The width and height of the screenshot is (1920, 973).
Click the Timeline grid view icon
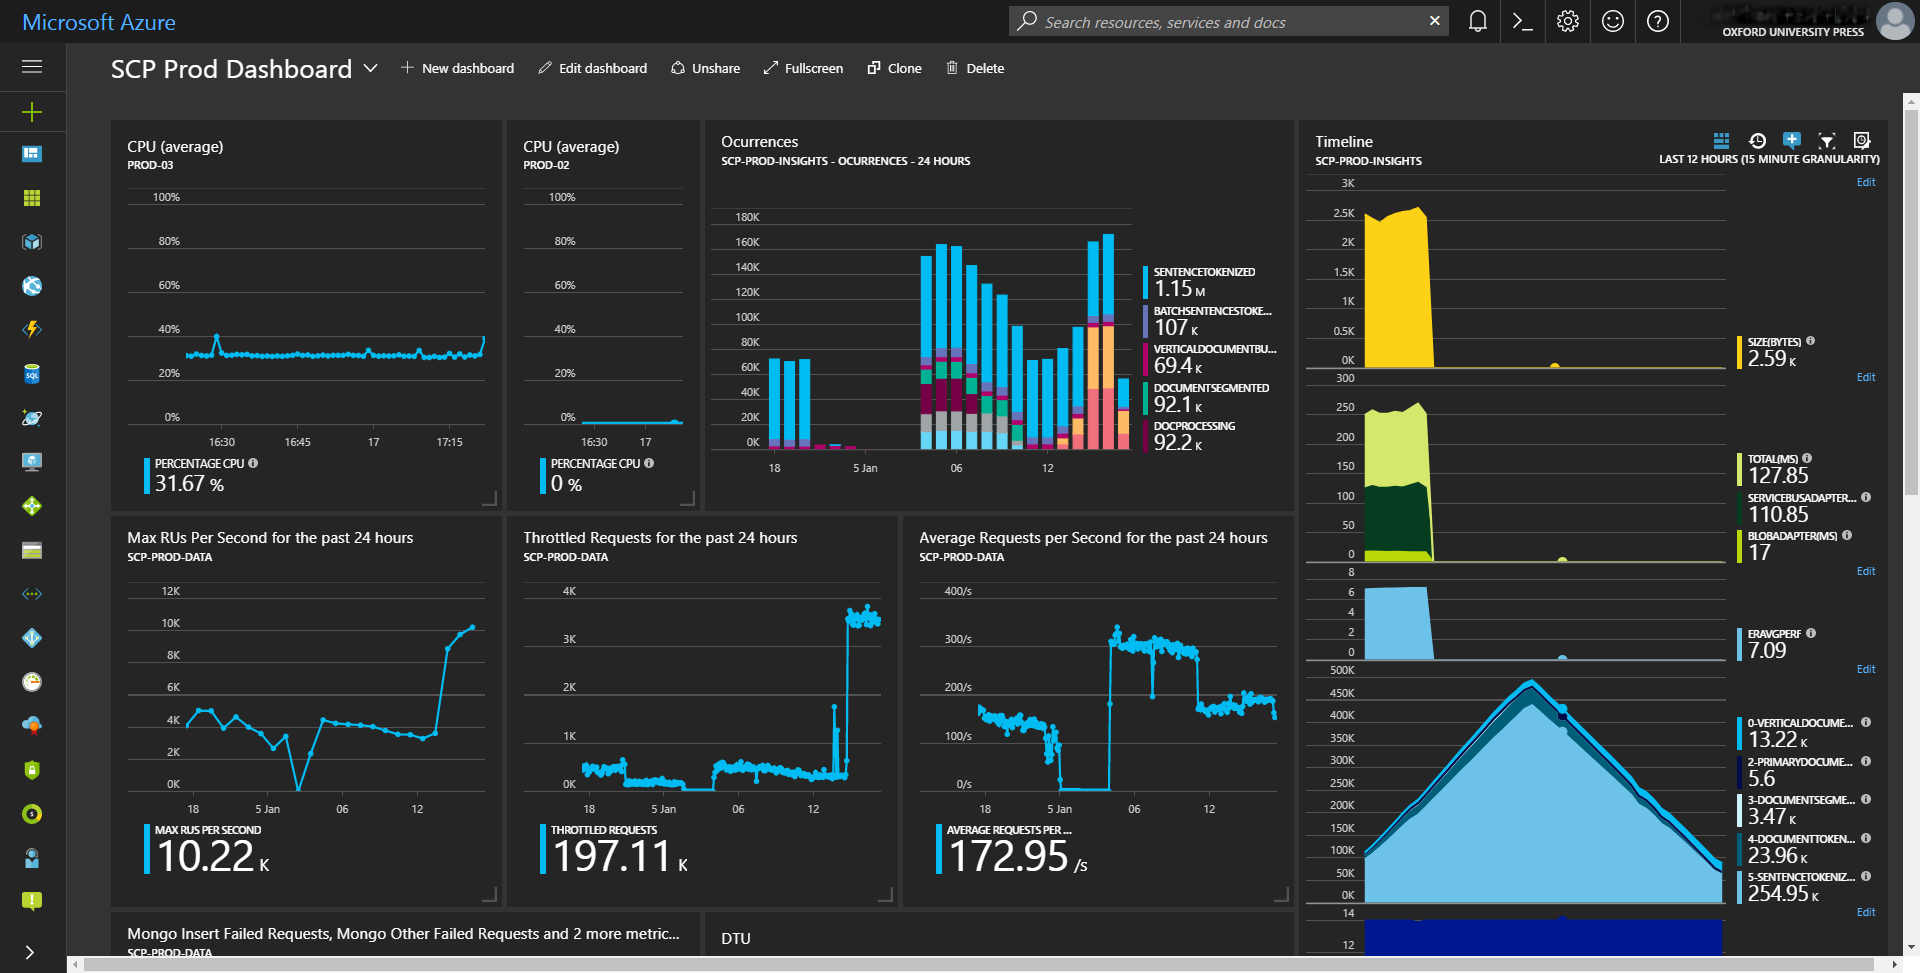click(1721, 140)
